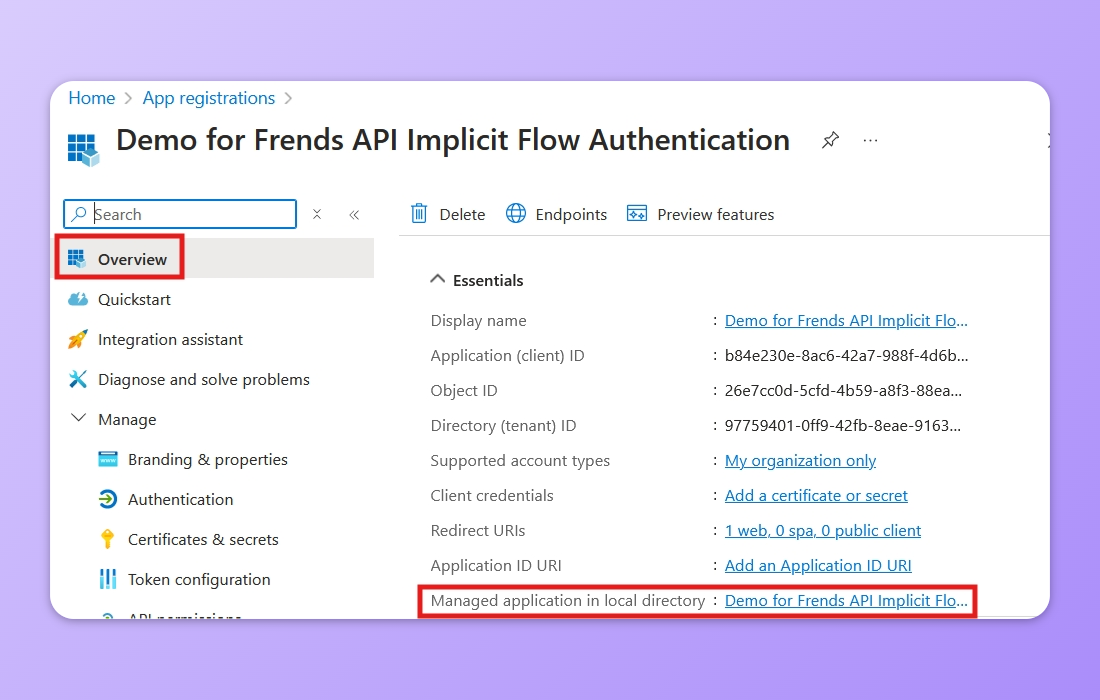
Task: Open the Endpoints toolbar button
Action: pyautogui.click(x=556, y=214)
